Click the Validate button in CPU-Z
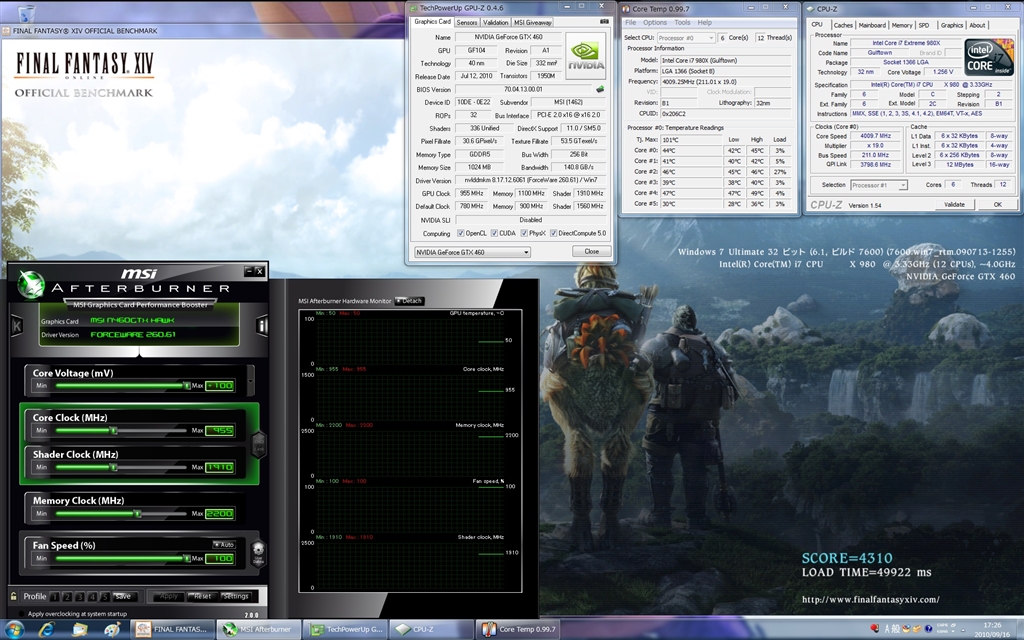Screen dimensions: 1024x640 point(954,204)
